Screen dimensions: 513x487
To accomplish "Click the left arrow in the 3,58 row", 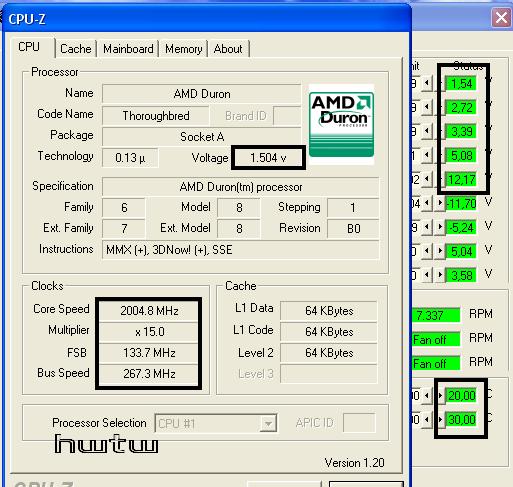I will (427, 275).
